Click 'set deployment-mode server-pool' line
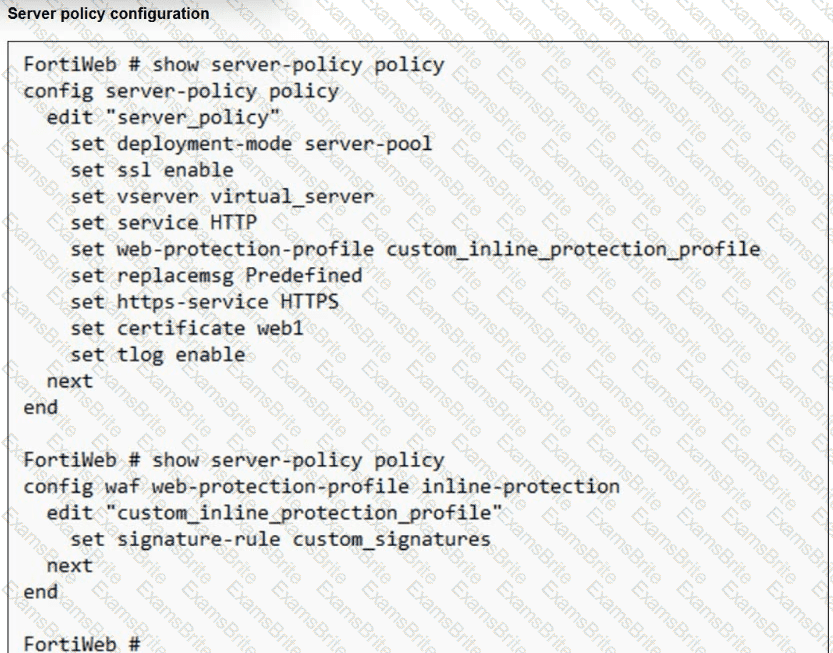833x653 pixels. [x=251, y=143]
